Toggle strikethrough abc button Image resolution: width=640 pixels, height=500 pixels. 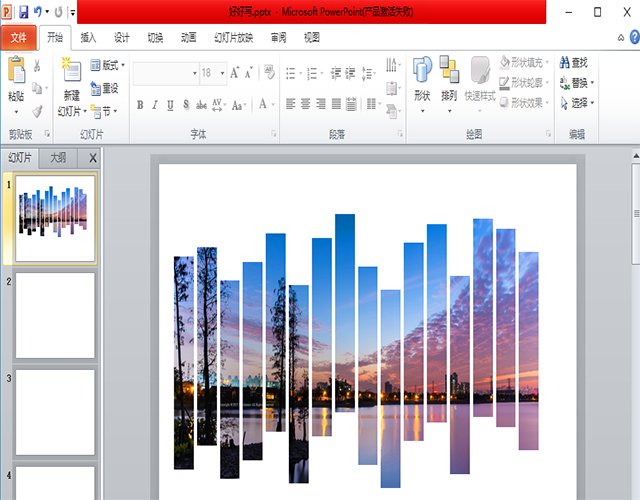[201, 105]
